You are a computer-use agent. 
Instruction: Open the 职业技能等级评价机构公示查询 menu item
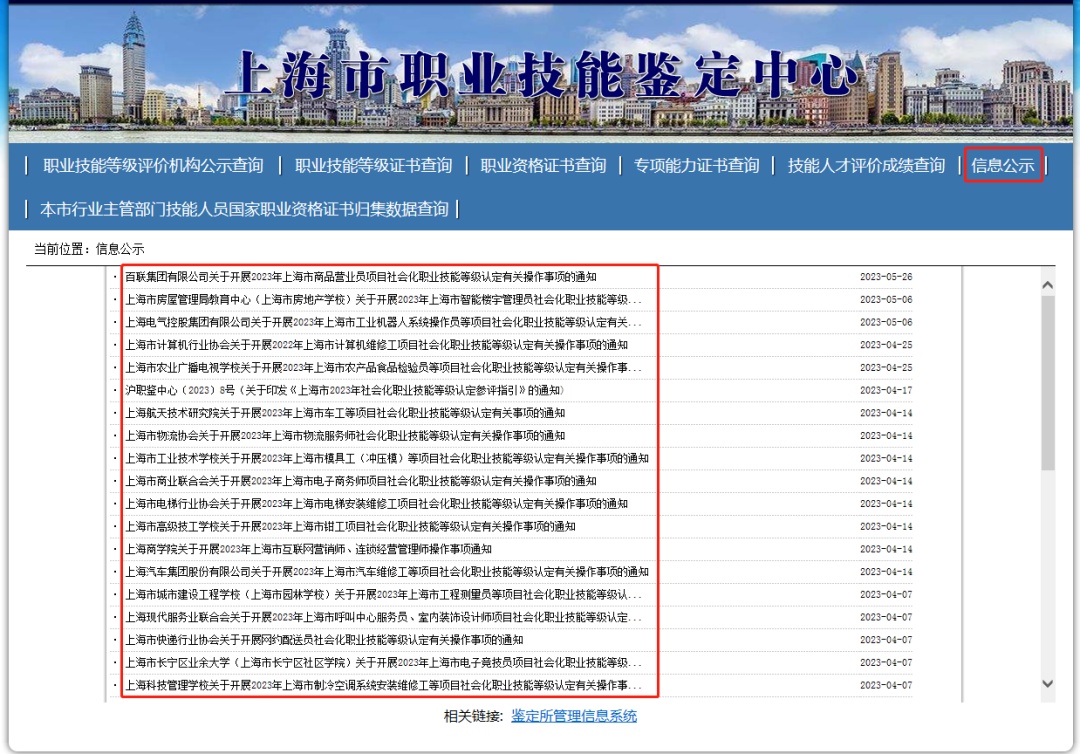point(153,166)
